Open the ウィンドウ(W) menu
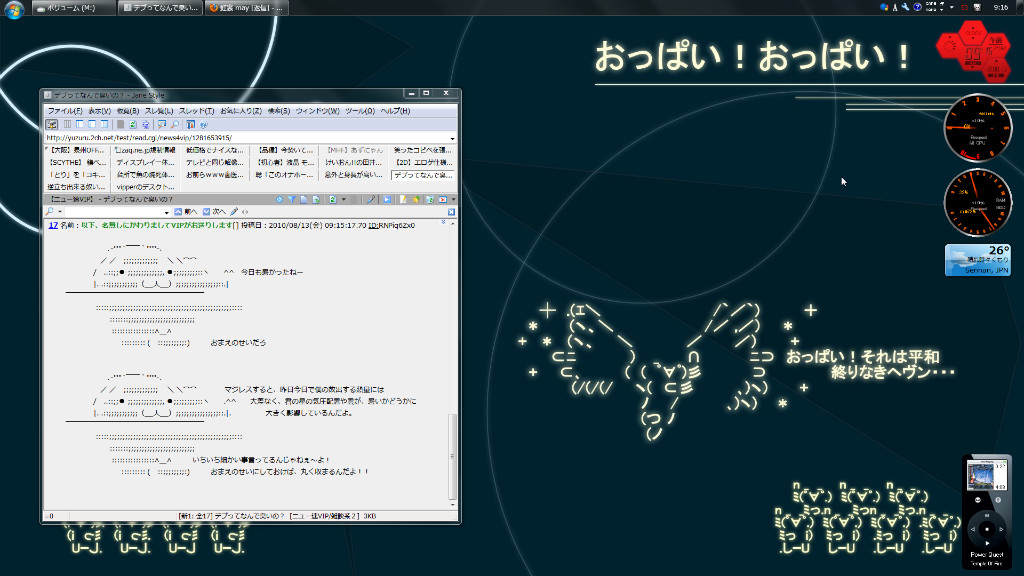Screen dimensions: 1024x576 [x=317, y=111]
